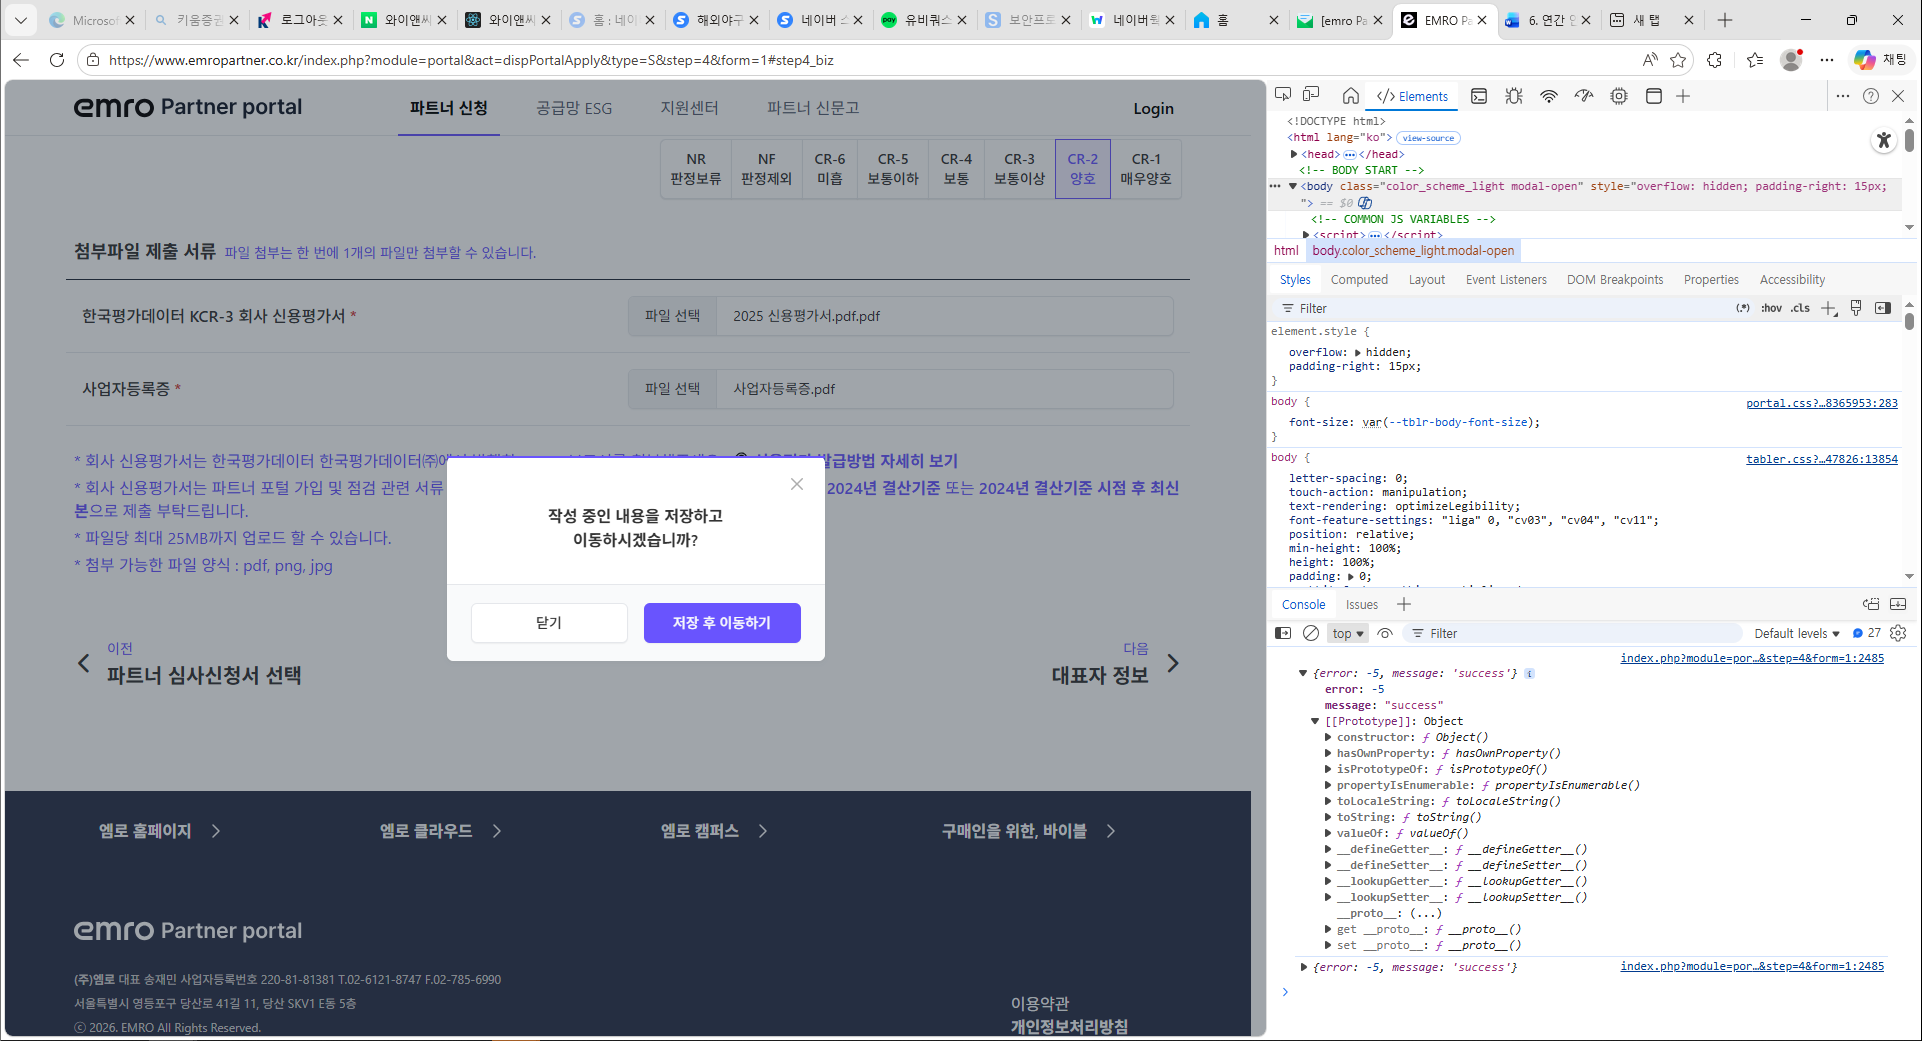Toggle the :hov element state option

[1771, 308]
